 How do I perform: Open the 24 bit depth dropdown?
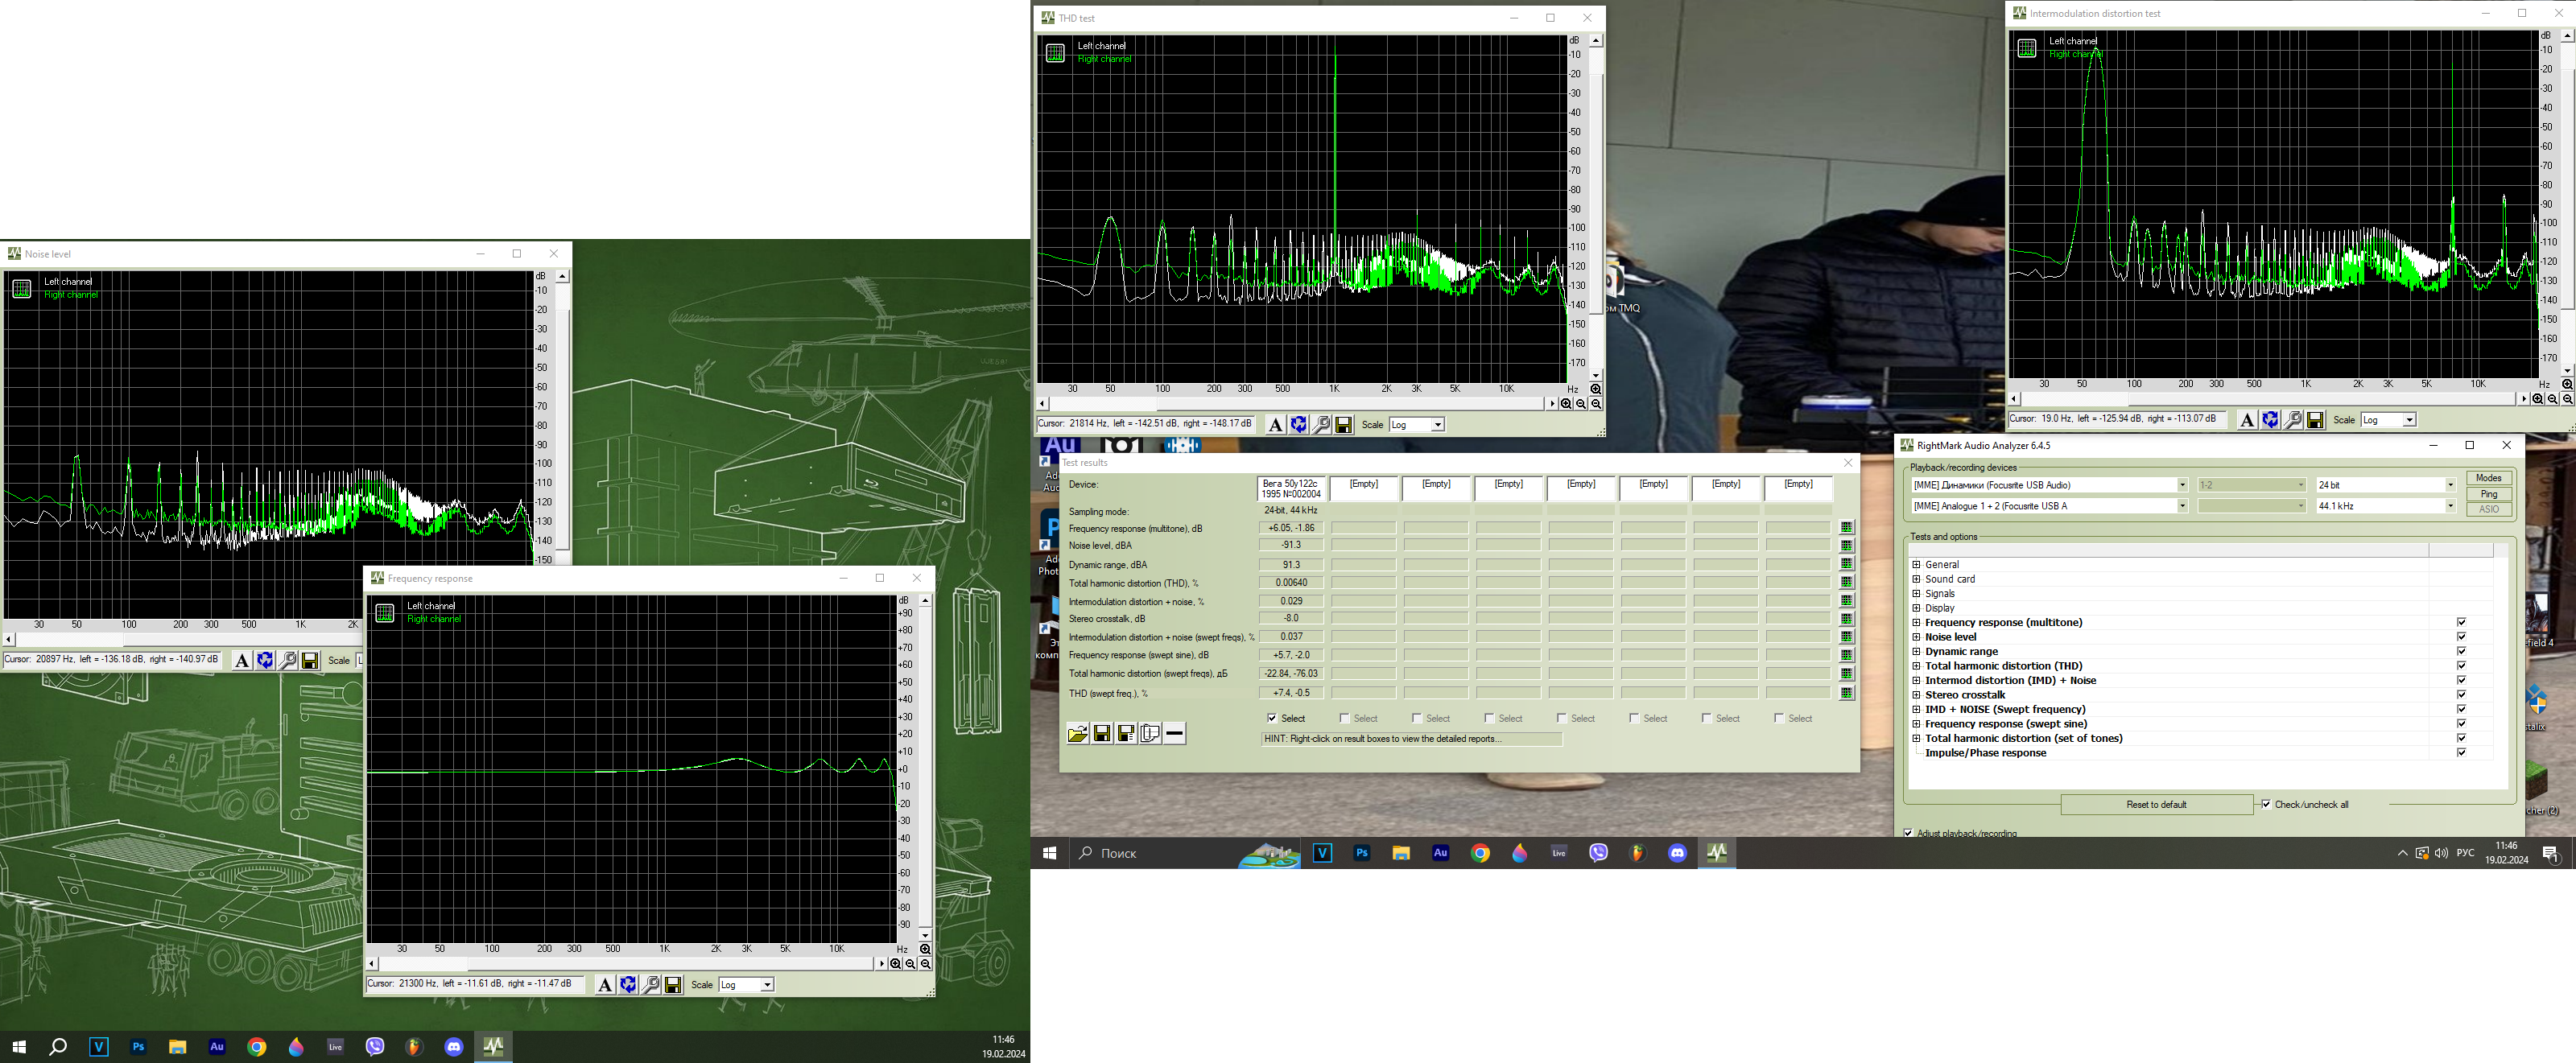click(x=2450, y=485)
